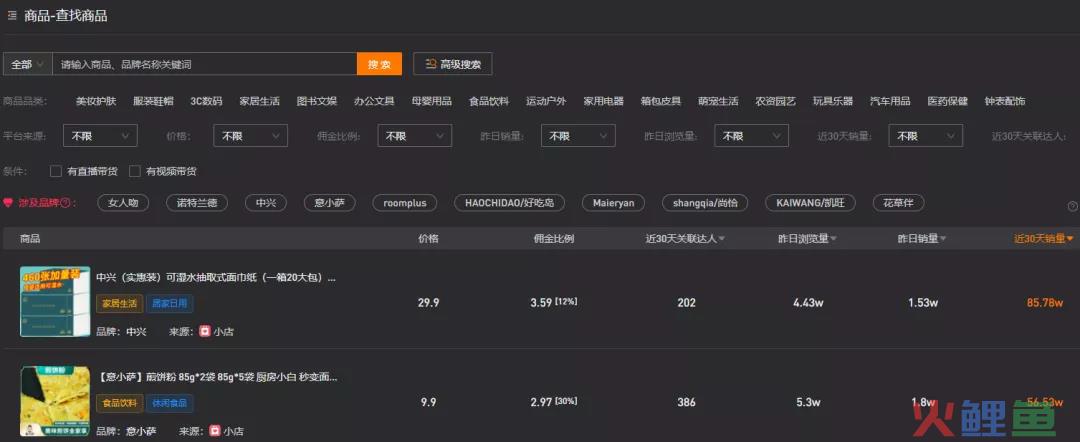Viewport: 1080px width, 442px height.
Task: Click the question mark icon after the brand tags
Action: click(1072, 207)
